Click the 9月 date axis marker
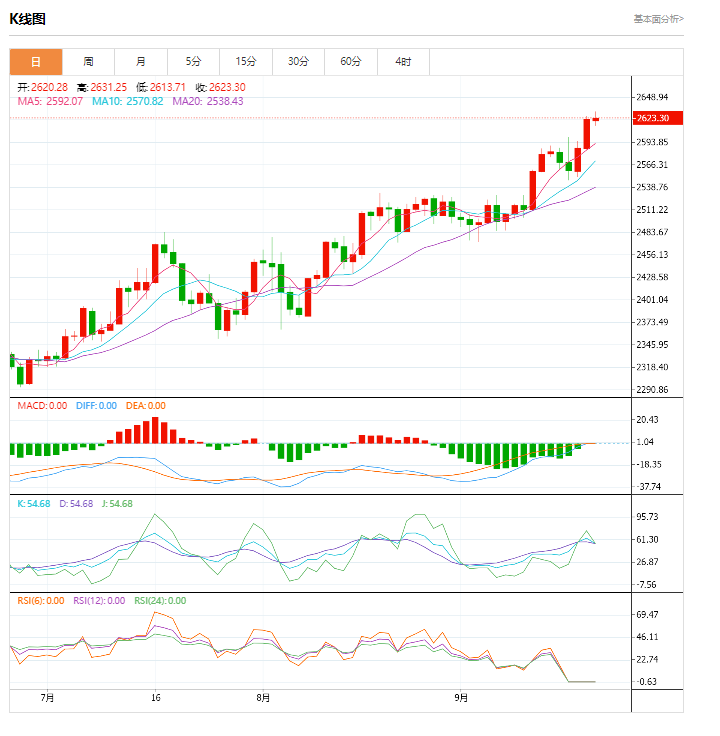This screenshot has width=720, height=736. (461, 697)
